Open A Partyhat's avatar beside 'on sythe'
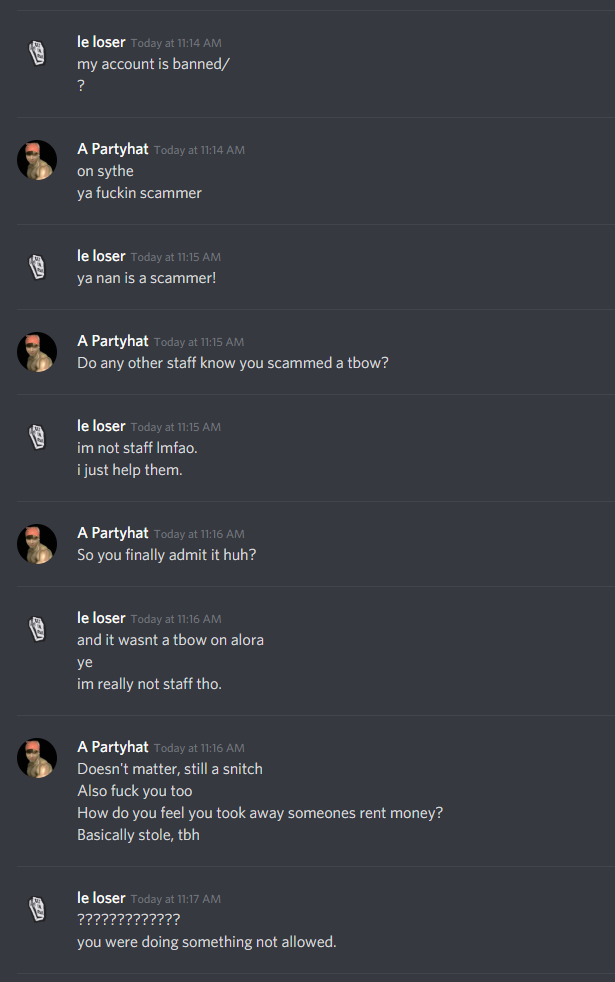Viewport: 615px width, 982px height. tap(37, 160)
